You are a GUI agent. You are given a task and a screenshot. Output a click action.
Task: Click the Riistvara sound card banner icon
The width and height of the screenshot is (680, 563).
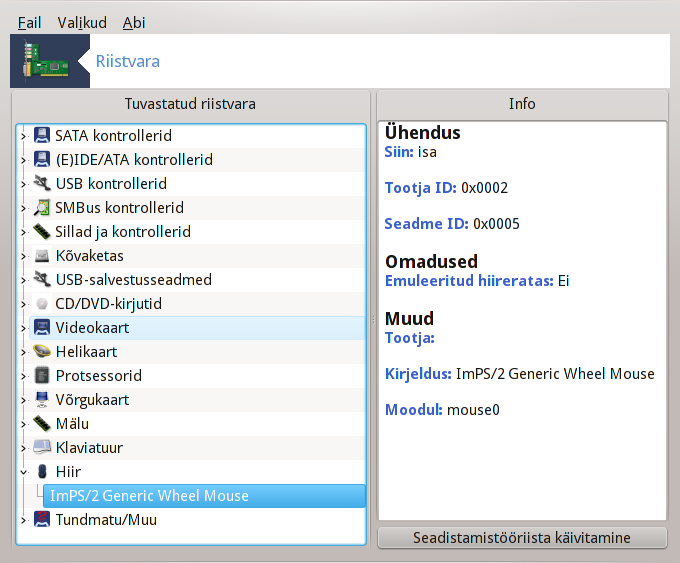(46, 62)
